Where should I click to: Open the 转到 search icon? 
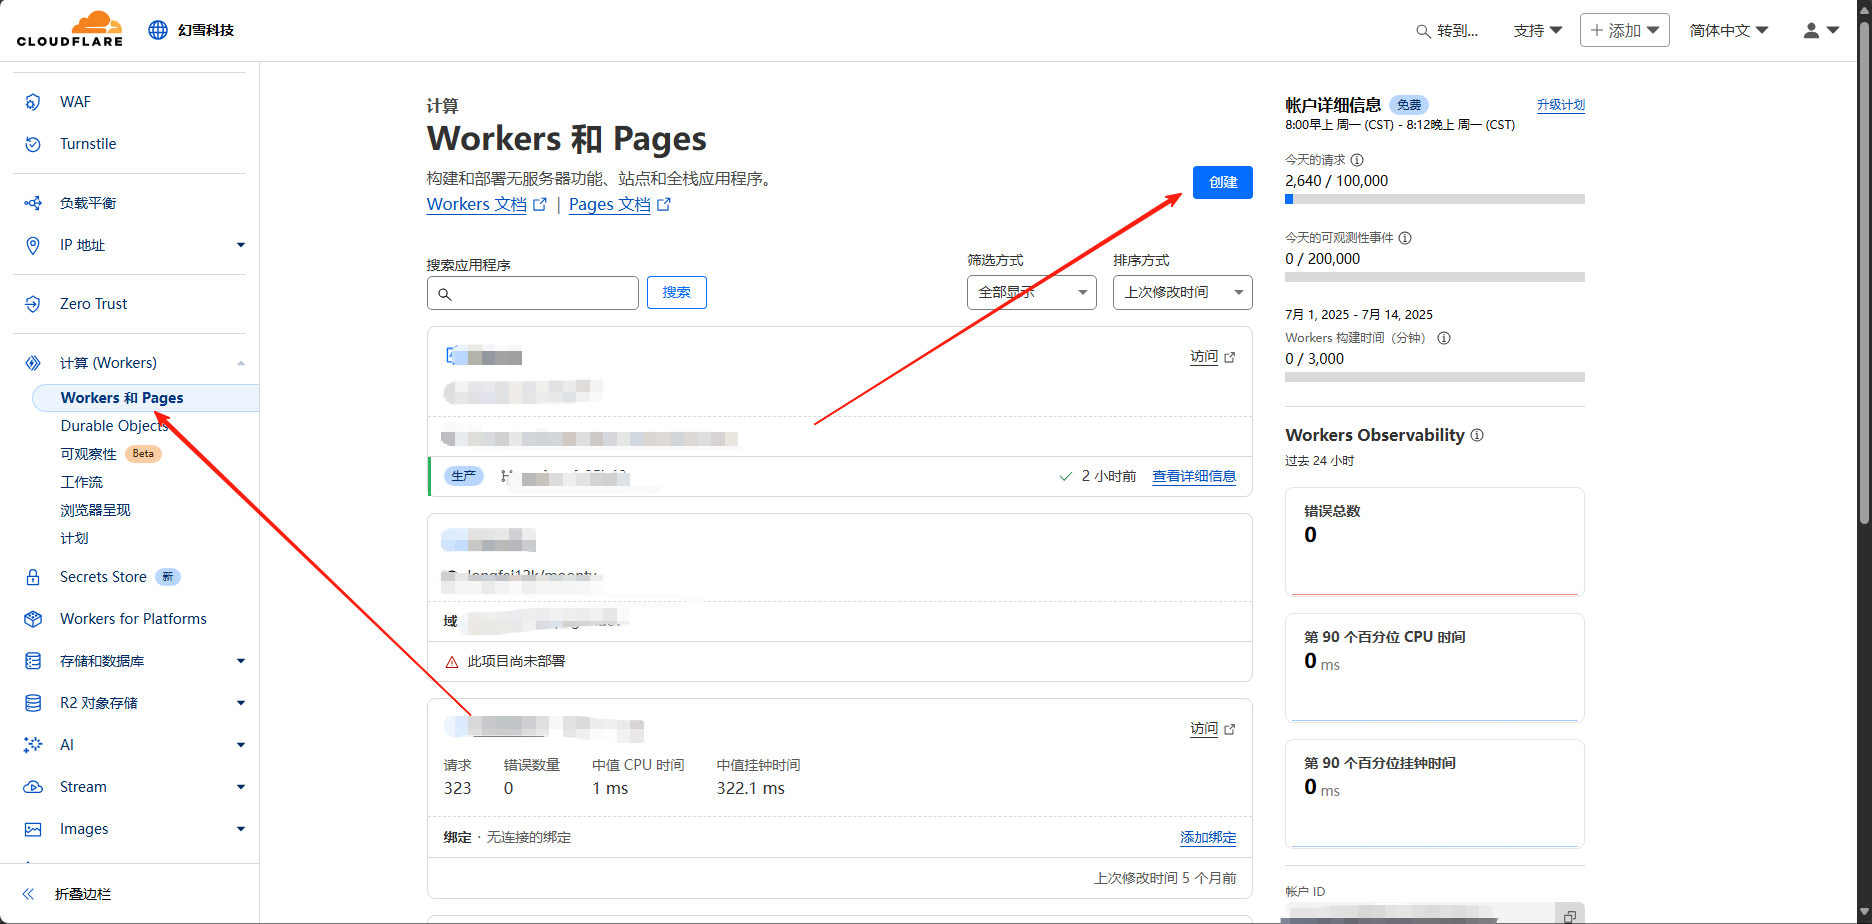pyautogui.click(x=1423, y=31)
